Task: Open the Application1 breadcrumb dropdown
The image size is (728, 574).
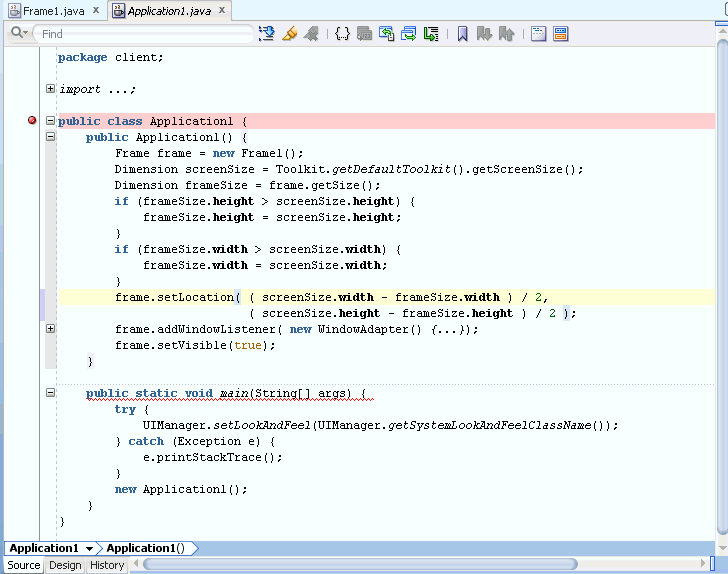Action: coord(89,549)
